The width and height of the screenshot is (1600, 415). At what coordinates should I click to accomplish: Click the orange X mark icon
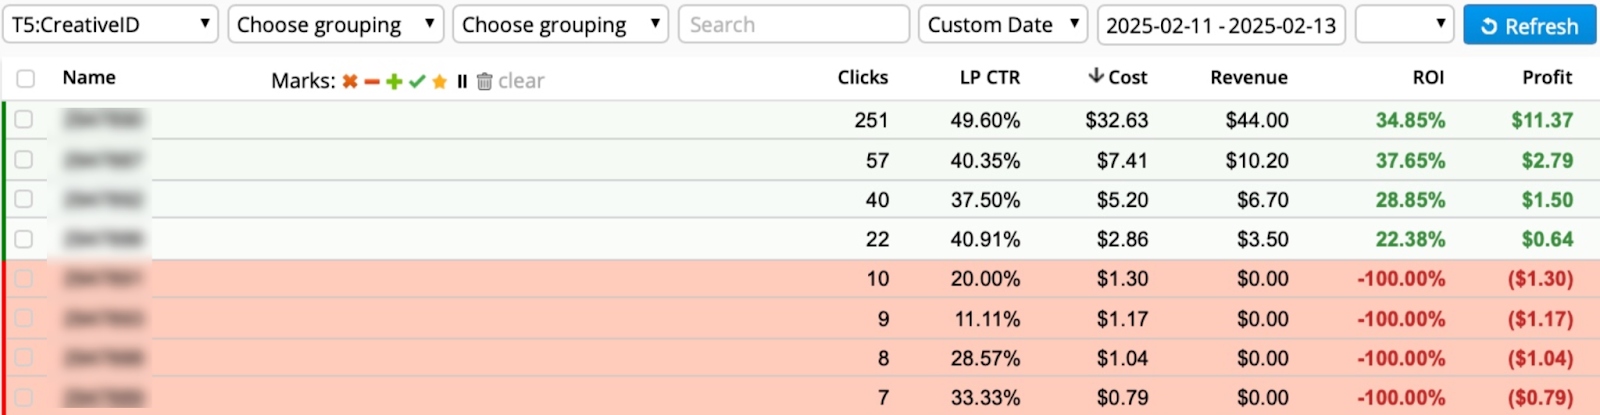pos(349,81)
